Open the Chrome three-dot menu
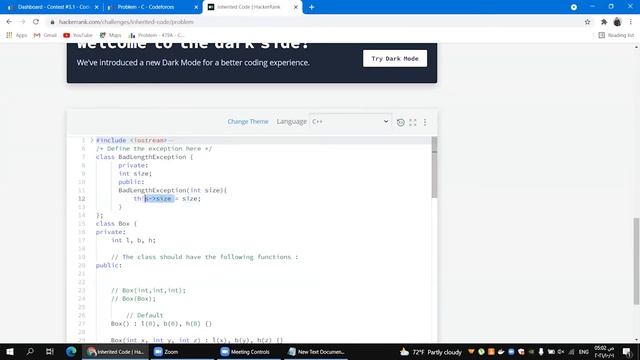The width and height of the screenshot is (640, 360). coord(631,22)
